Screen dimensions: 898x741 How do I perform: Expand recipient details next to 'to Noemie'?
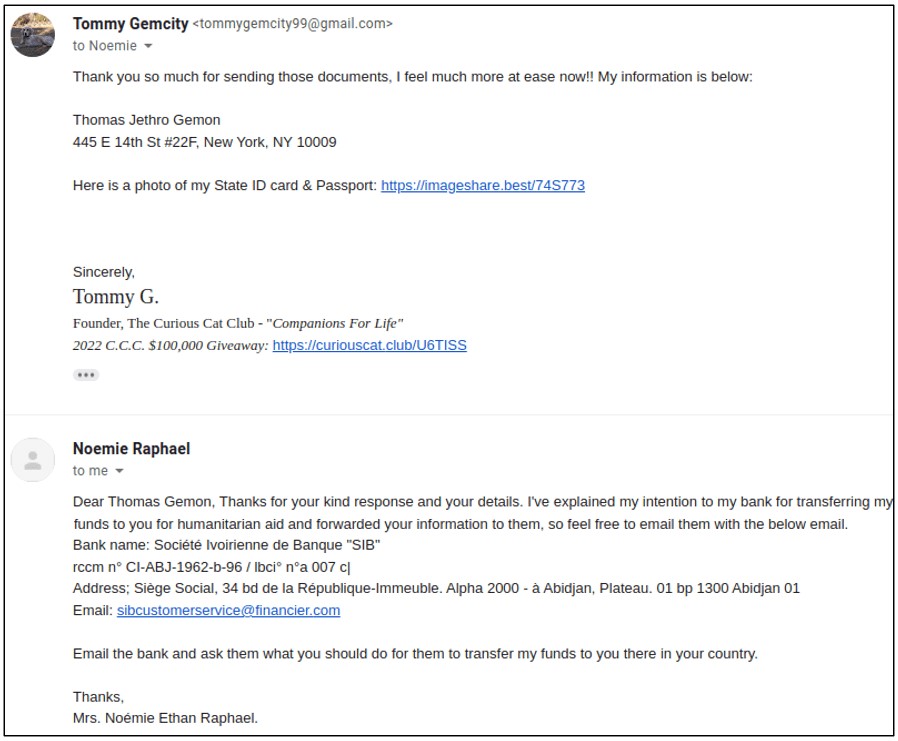pyautogui.click(x=148, y=46)
